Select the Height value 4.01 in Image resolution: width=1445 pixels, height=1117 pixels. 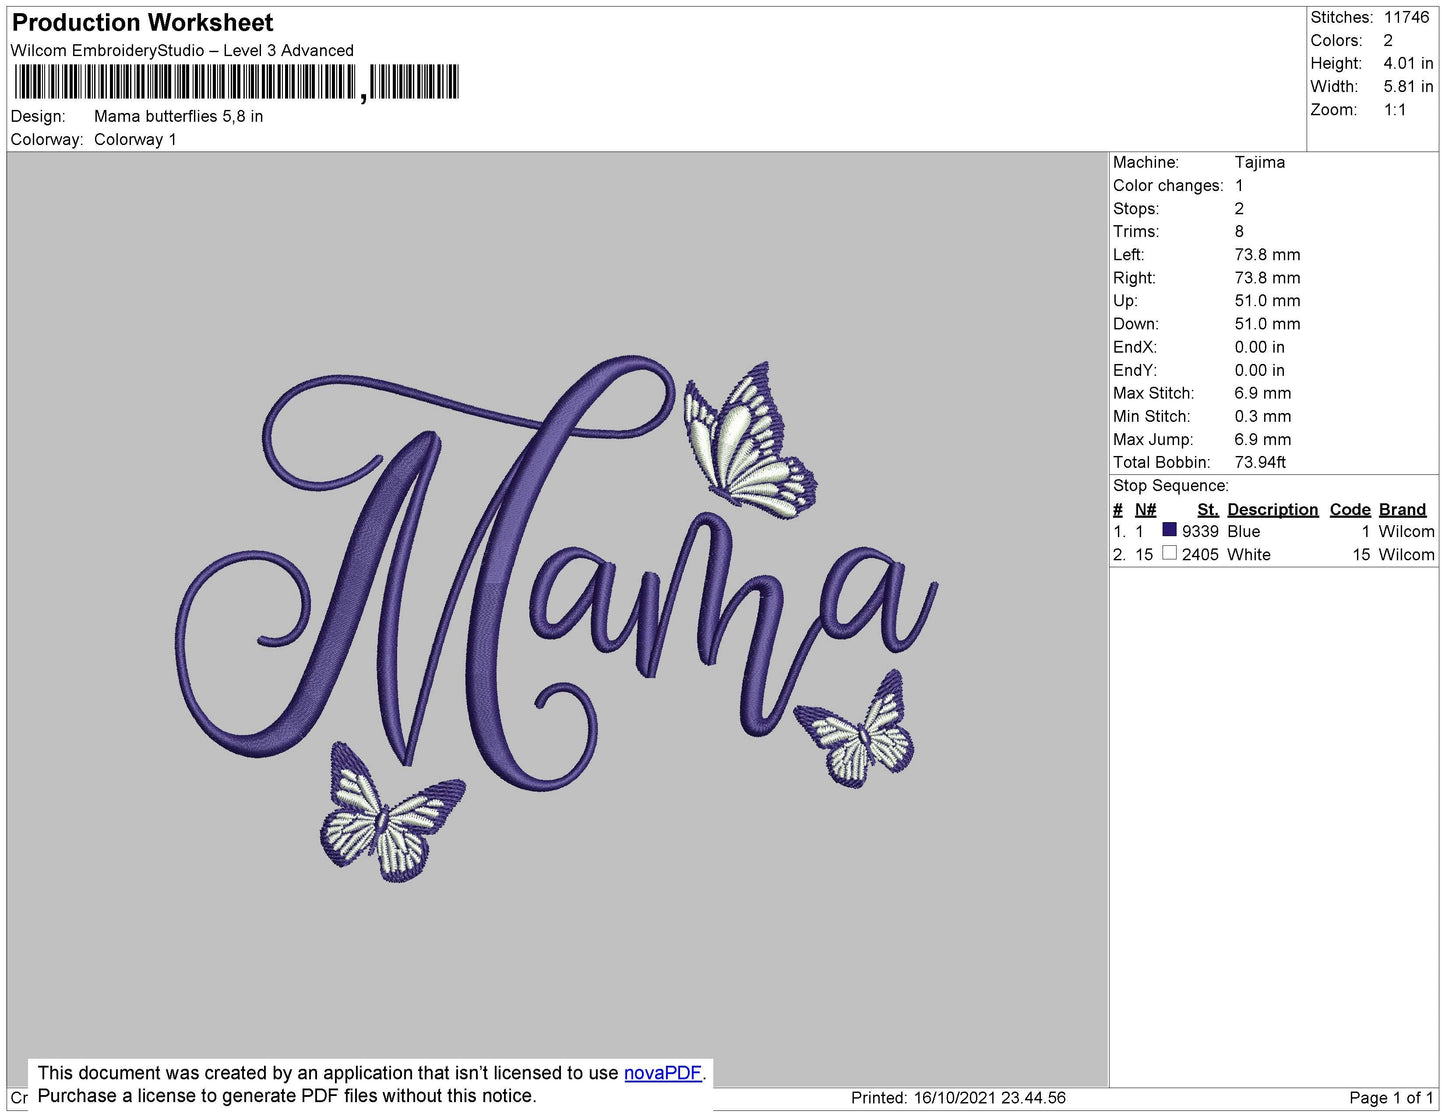pos(1408,63)
